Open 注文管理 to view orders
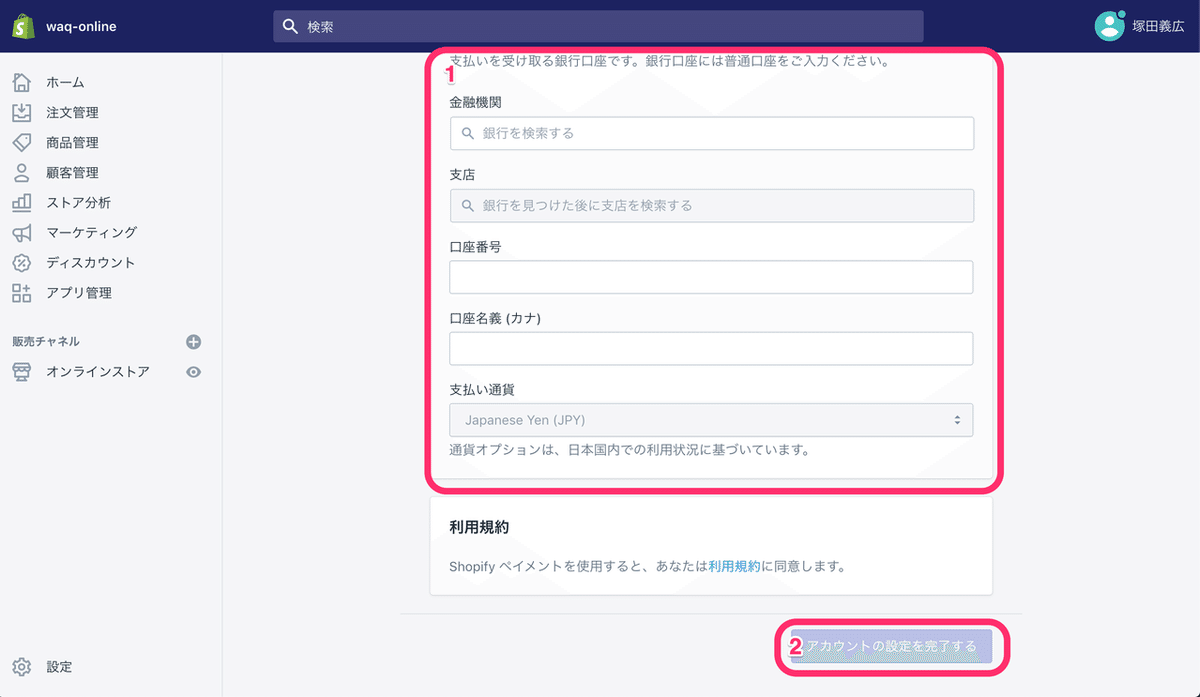This screenshot has height=697, width=1200. (x=70, y=112)
